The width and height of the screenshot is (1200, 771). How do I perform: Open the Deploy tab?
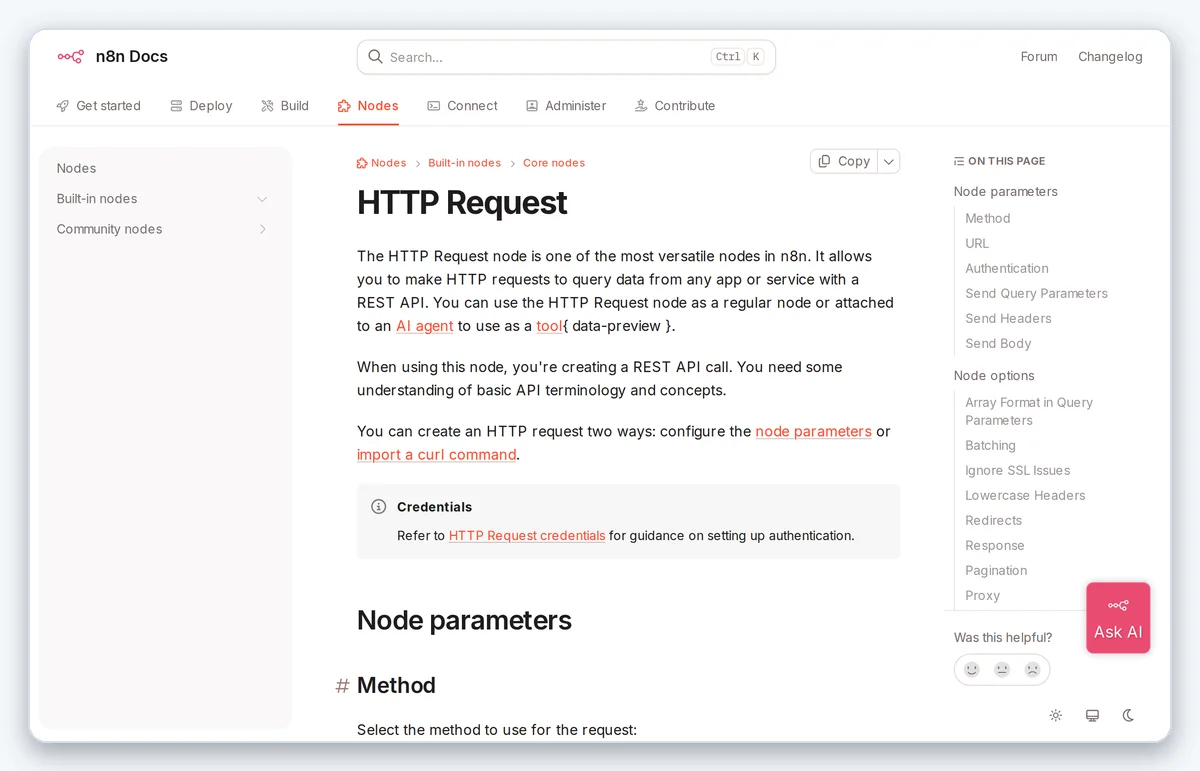point(201,106)
